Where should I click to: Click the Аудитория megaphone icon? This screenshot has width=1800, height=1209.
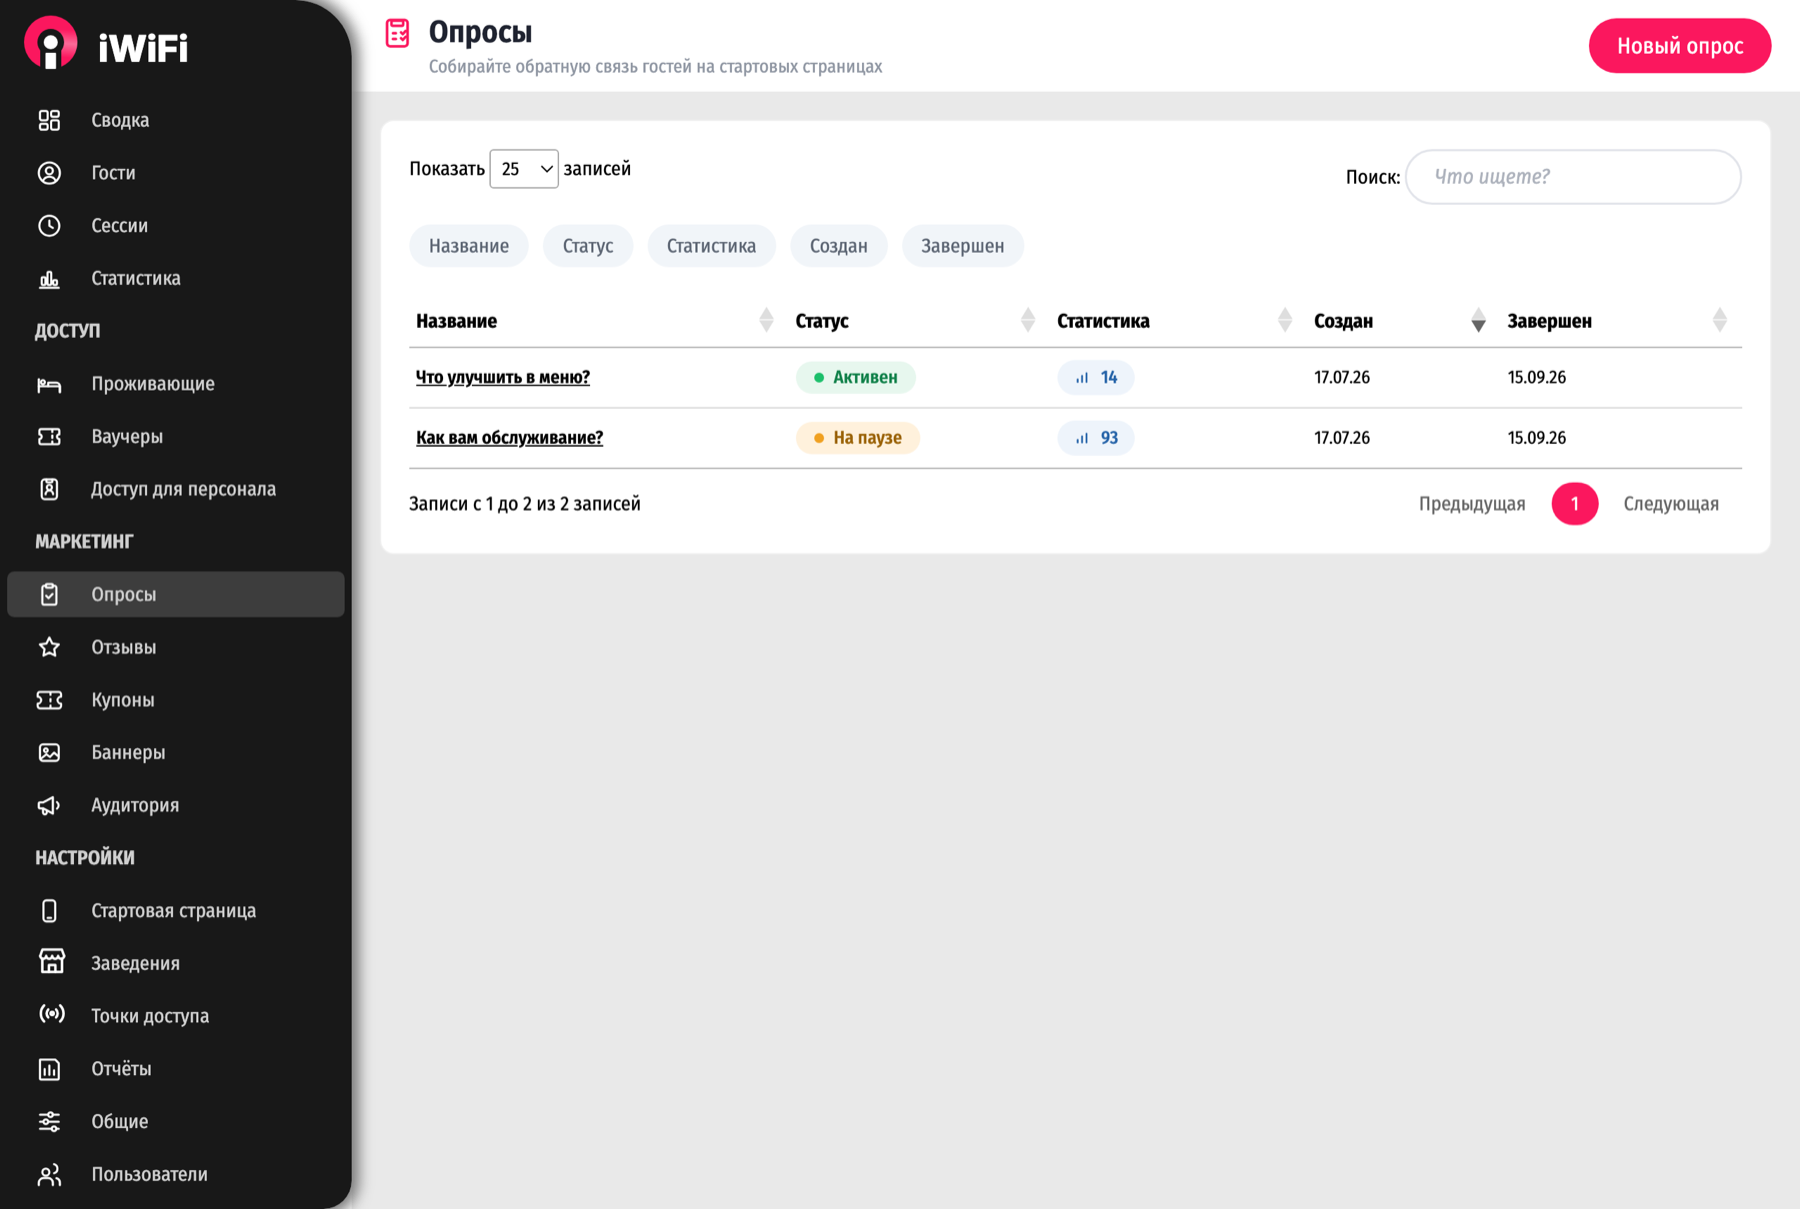(49, 805)
